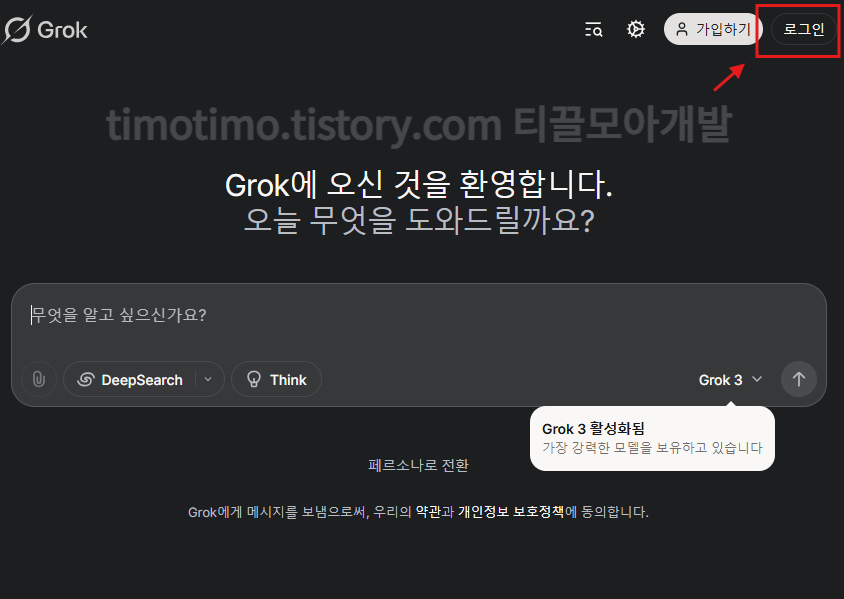Image resolution: width=844 pixels, height=599 pixels.
Task: Click the person icon in 가입하기 button
Action: 682,29
